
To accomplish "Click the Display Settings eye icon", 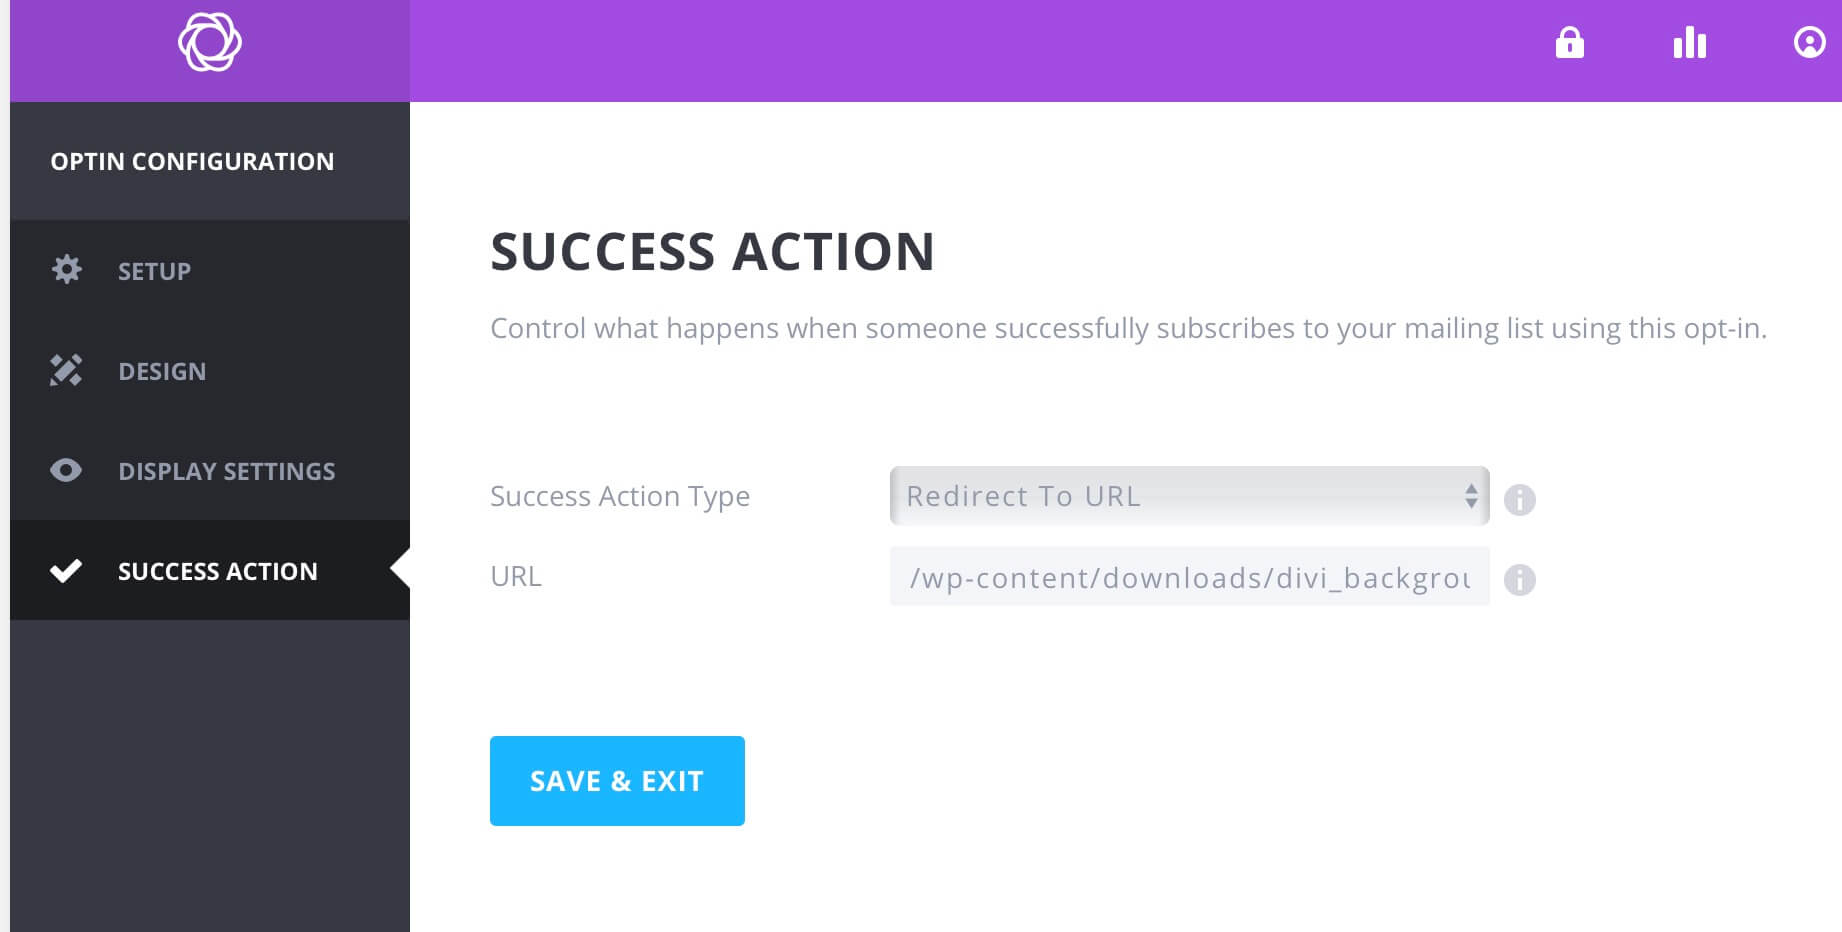I will 67,470.
